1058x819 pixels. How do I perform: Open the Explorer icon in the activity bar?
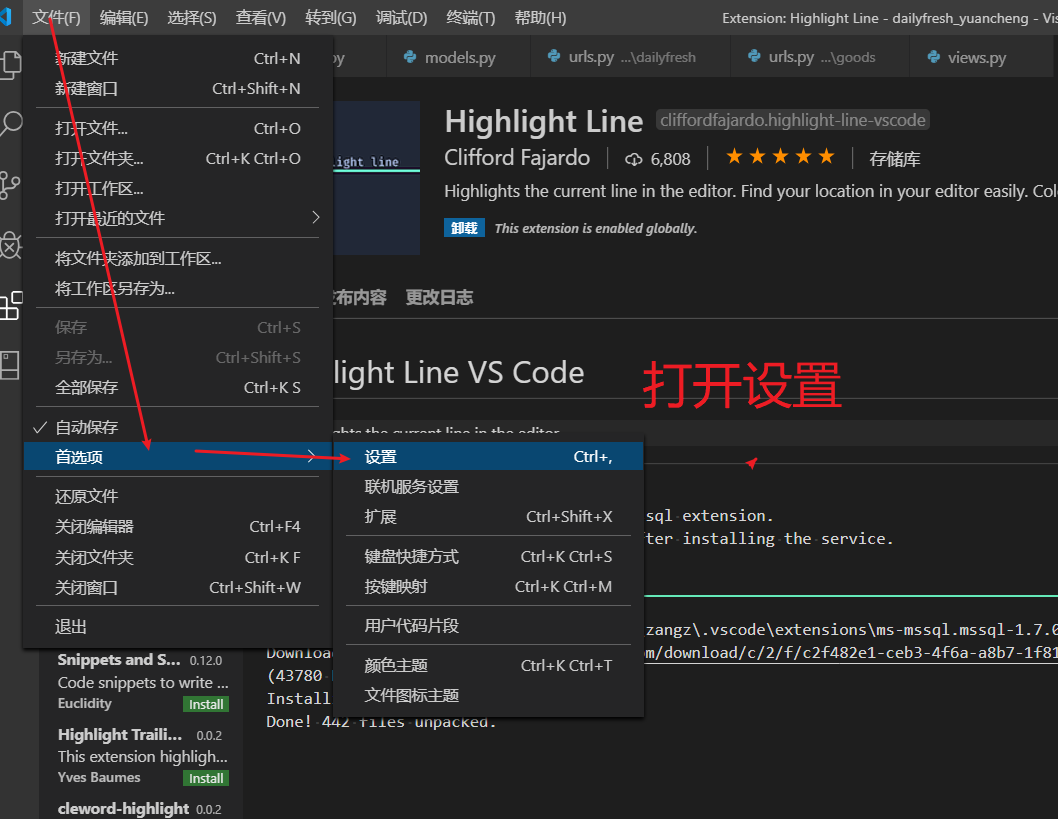(10, 65)
